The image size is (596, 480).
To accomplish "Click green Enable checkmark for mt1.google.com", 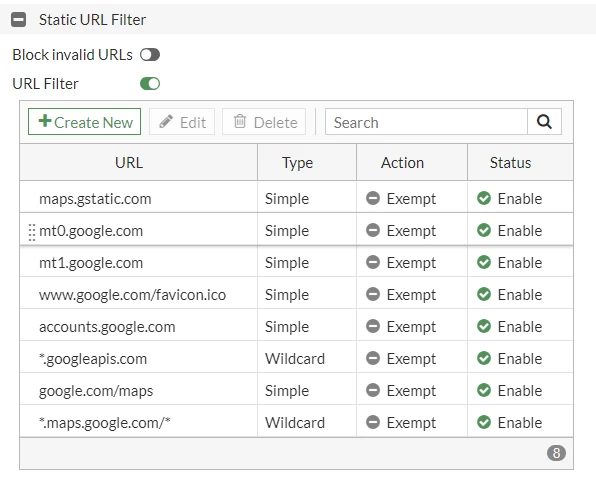I will [484, 262].
